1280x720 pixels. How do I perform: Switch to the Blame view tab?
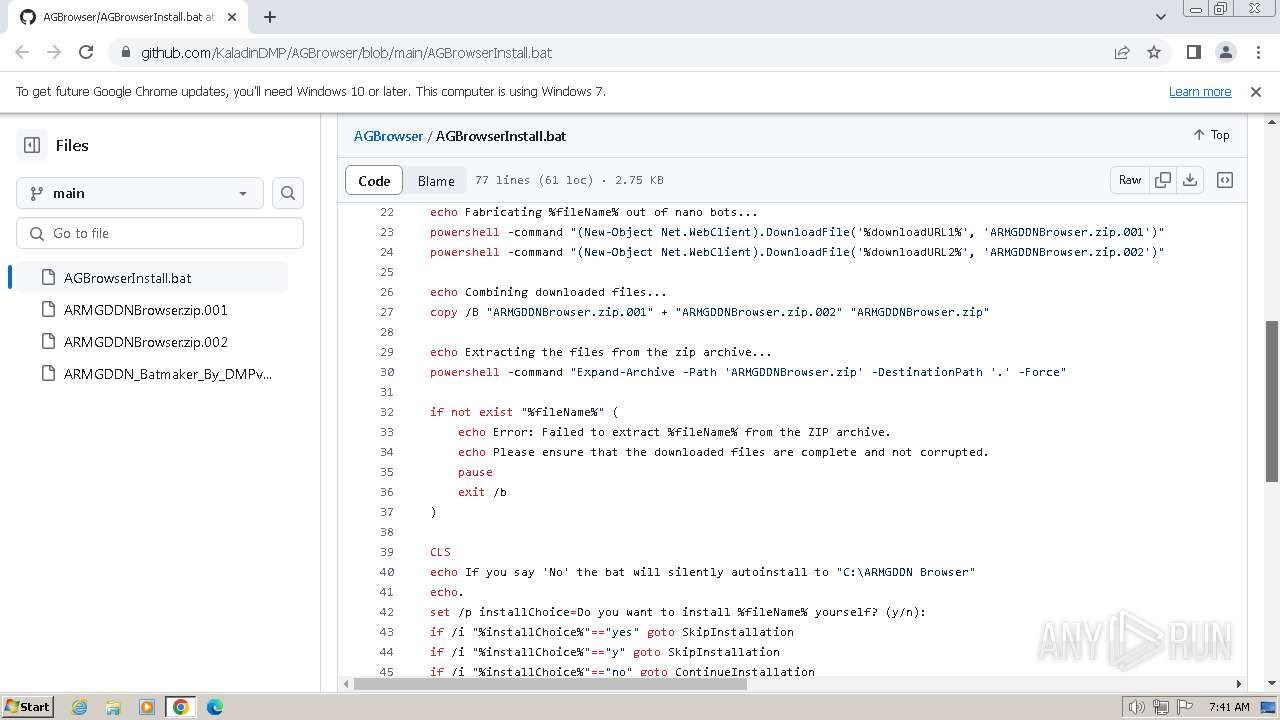(x=436, y=180)
